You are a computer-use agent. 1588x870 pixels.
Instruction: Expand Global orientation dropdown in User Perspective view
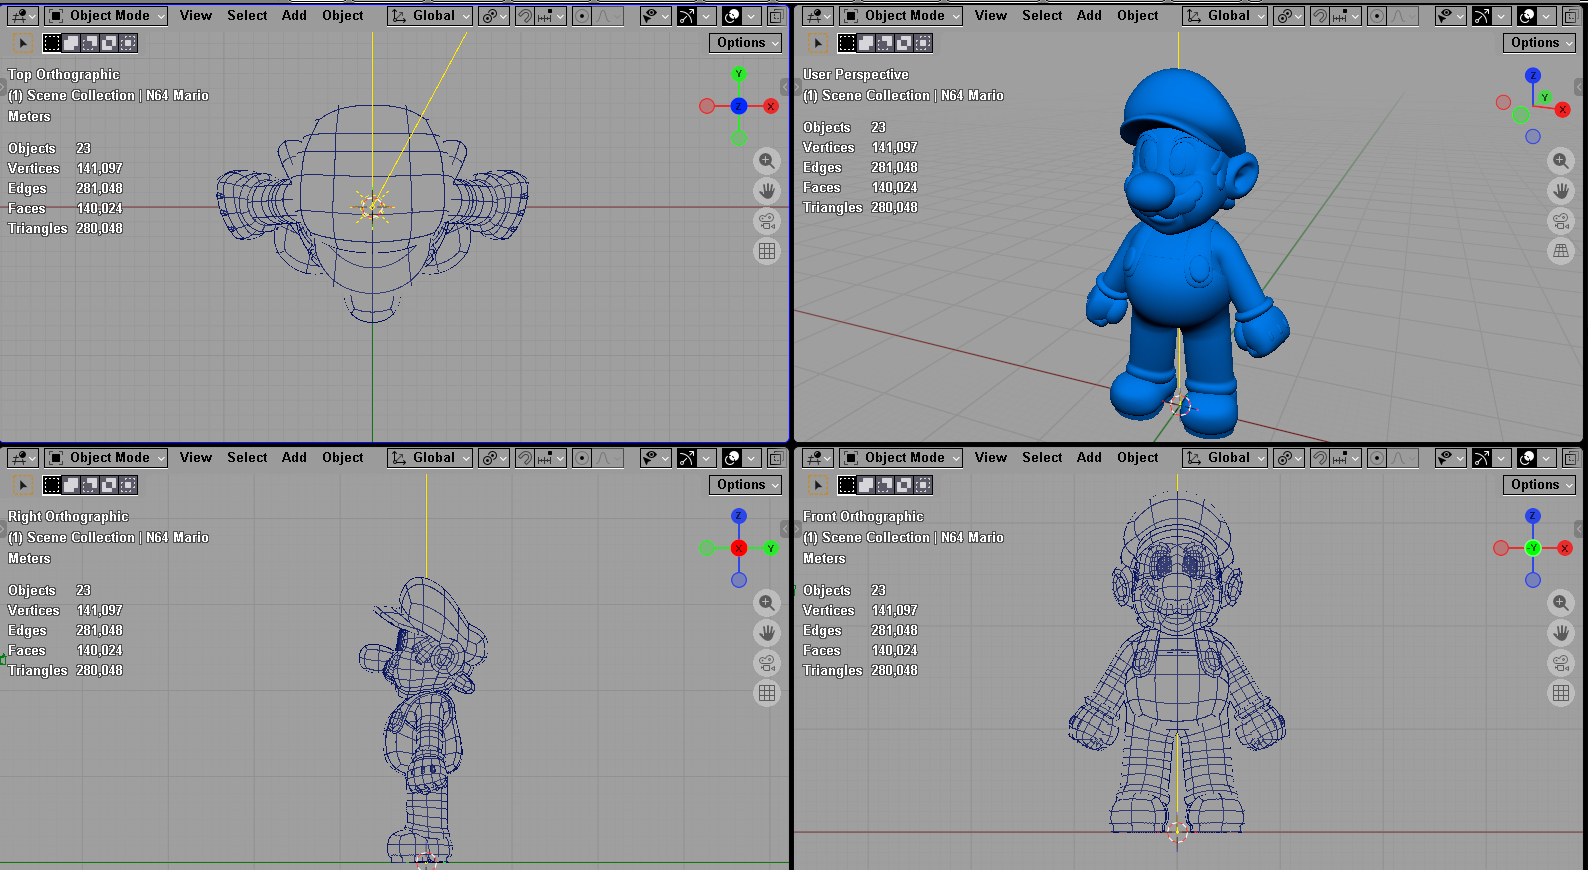(1225, 16)
